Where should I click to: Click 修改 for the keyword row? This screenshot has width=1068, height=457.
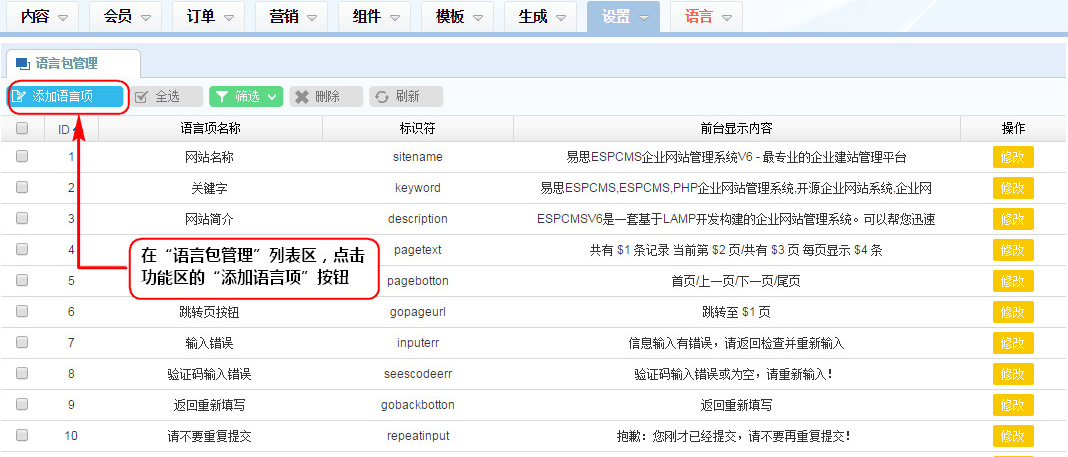[1012, 188]
